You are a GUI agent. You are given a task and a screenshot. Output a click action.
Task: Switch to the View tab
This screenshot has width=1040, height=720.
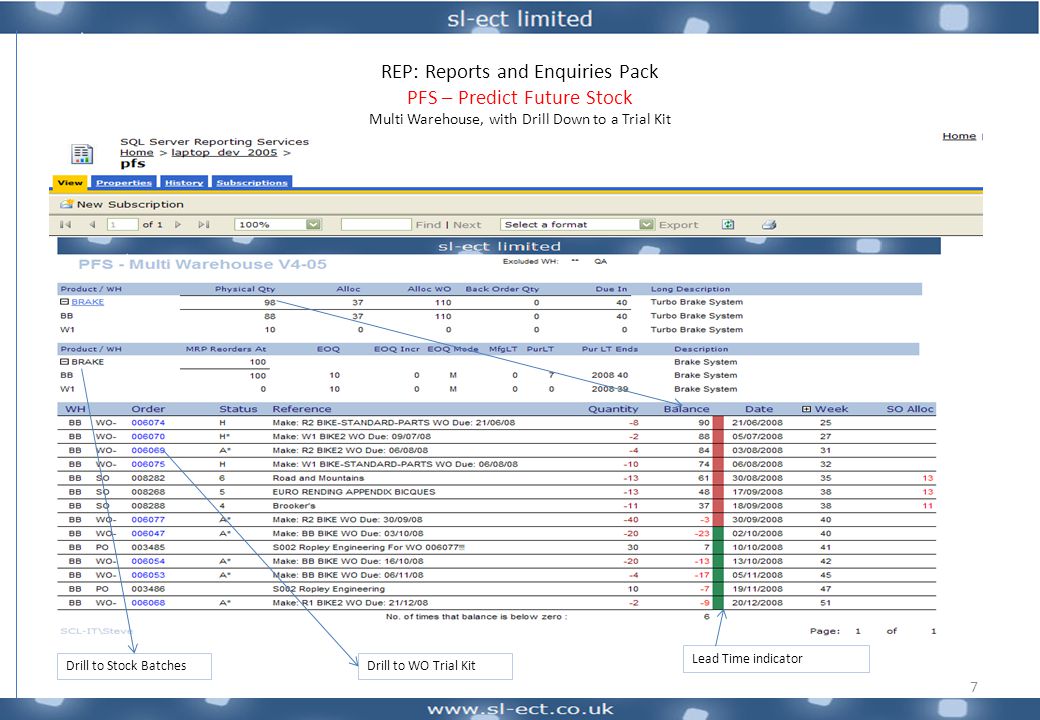pyautogui.click(x=70, y=182)
